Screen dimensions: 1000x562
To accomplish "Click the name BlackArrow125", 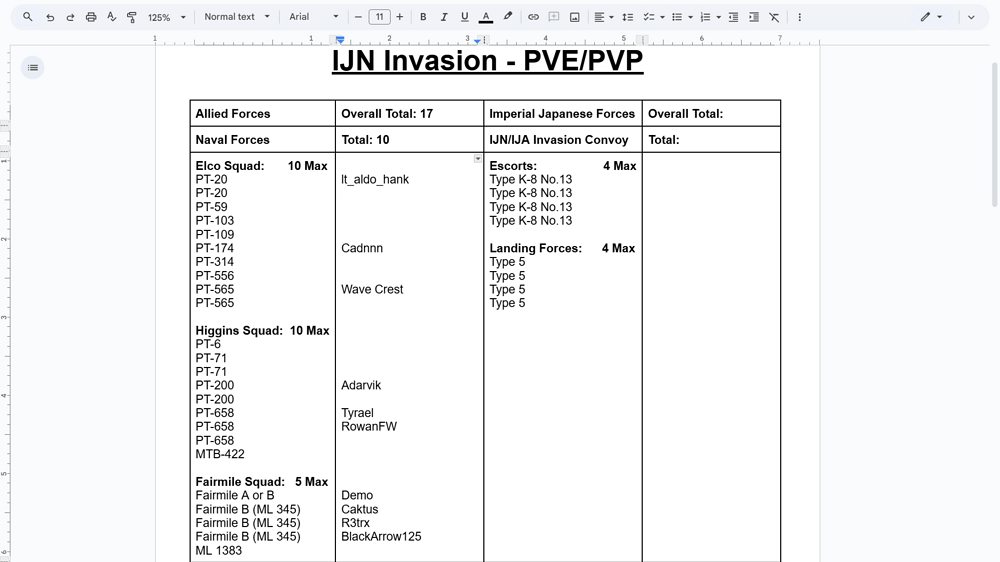I will coord(381,536).
